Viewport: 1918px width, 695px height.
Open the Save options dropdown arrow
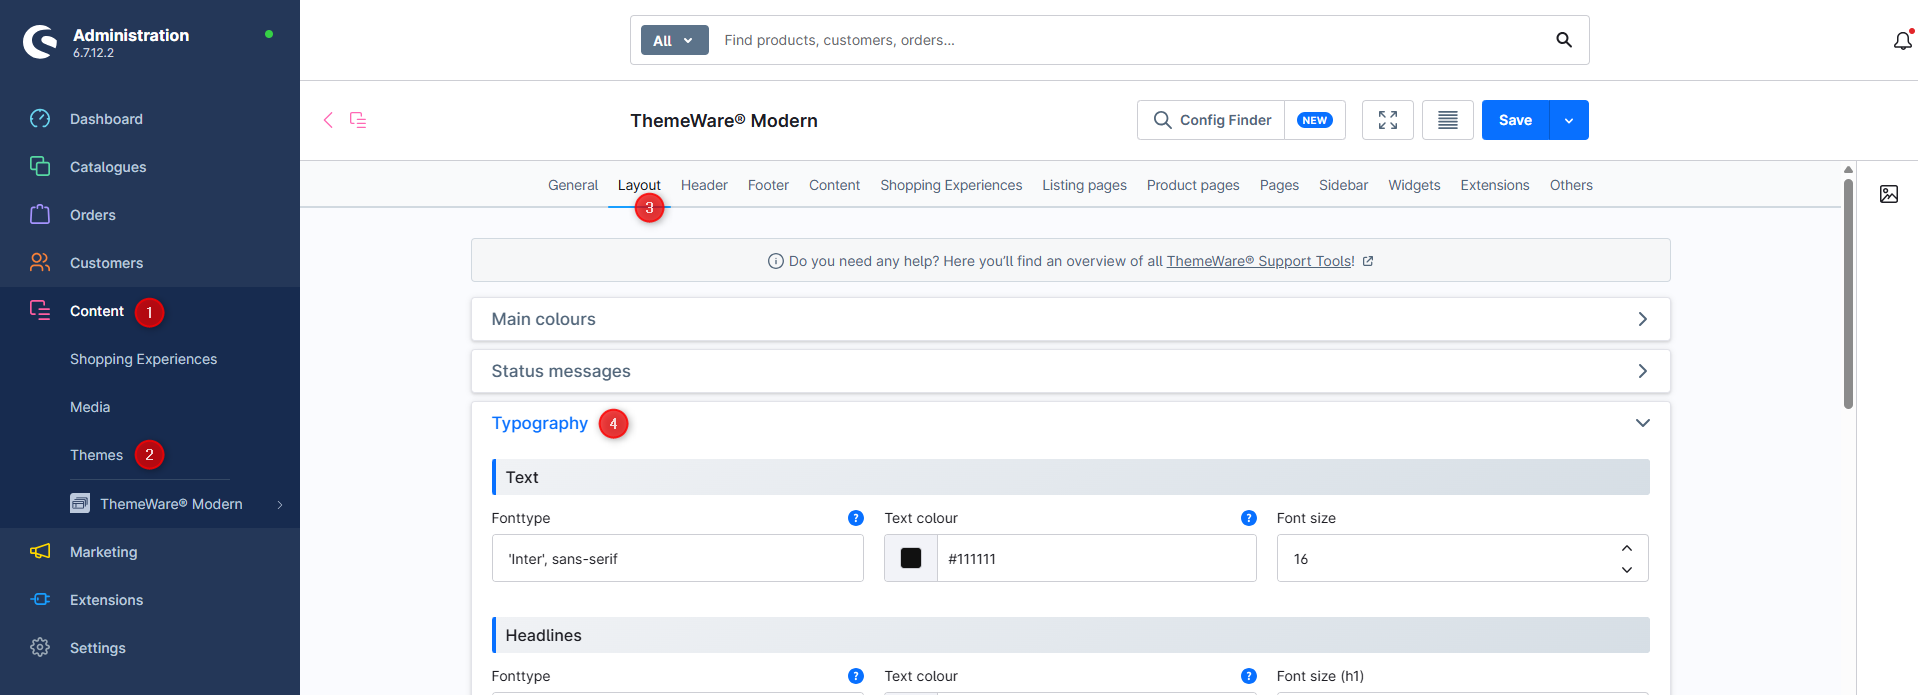1569,120
